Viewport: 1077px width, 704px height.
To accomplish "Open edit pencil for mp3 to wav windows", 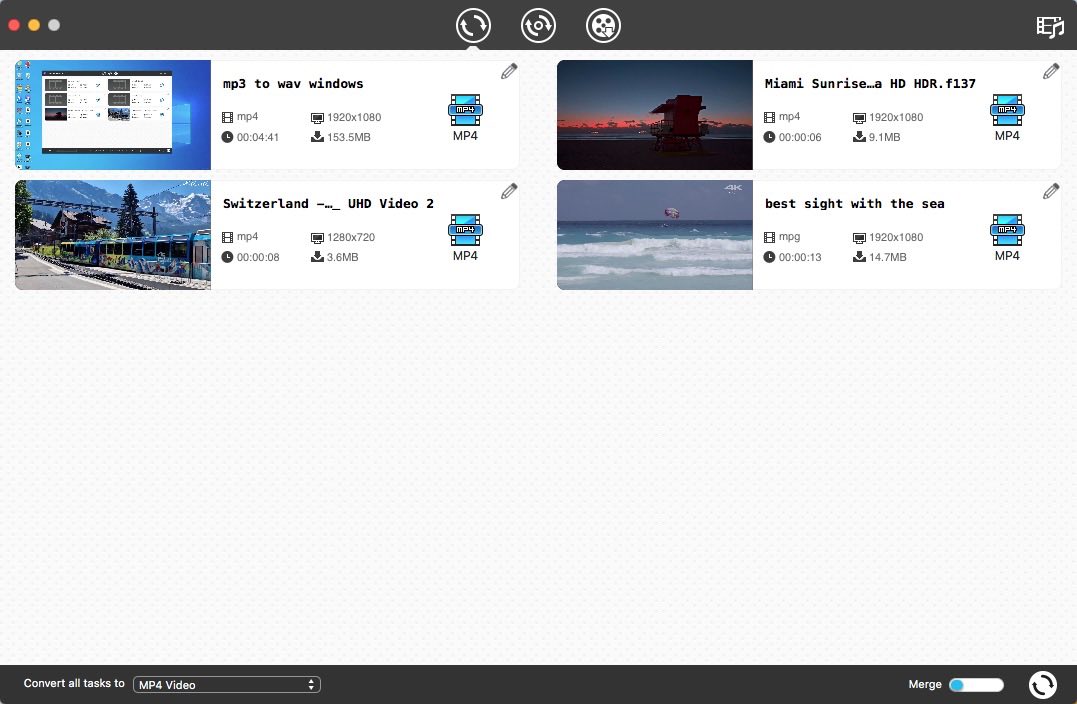I will [509, 70].
